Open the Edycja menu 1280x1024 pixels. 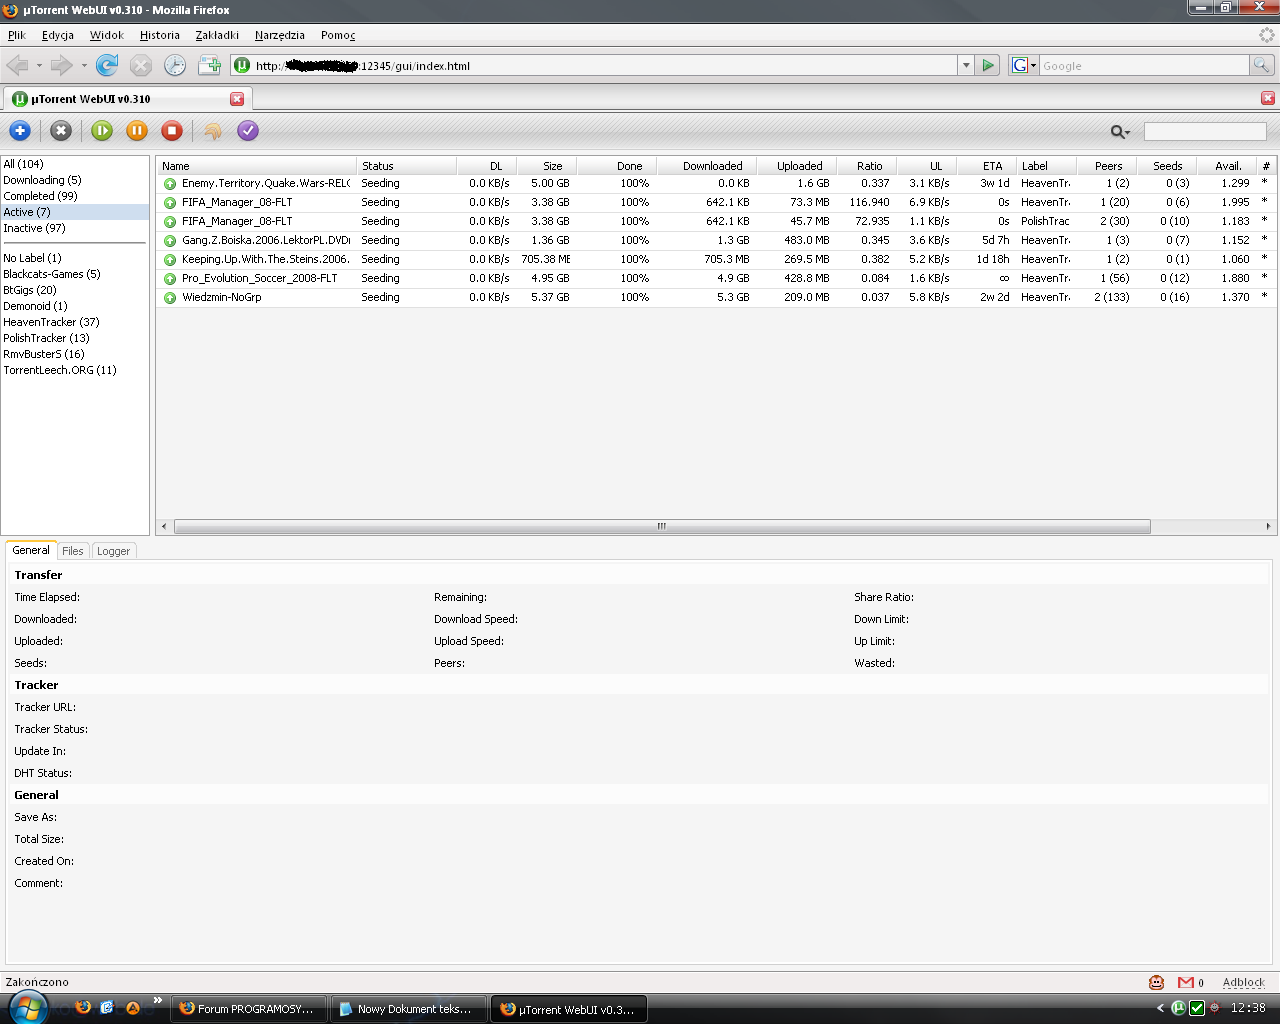(58, 35)
